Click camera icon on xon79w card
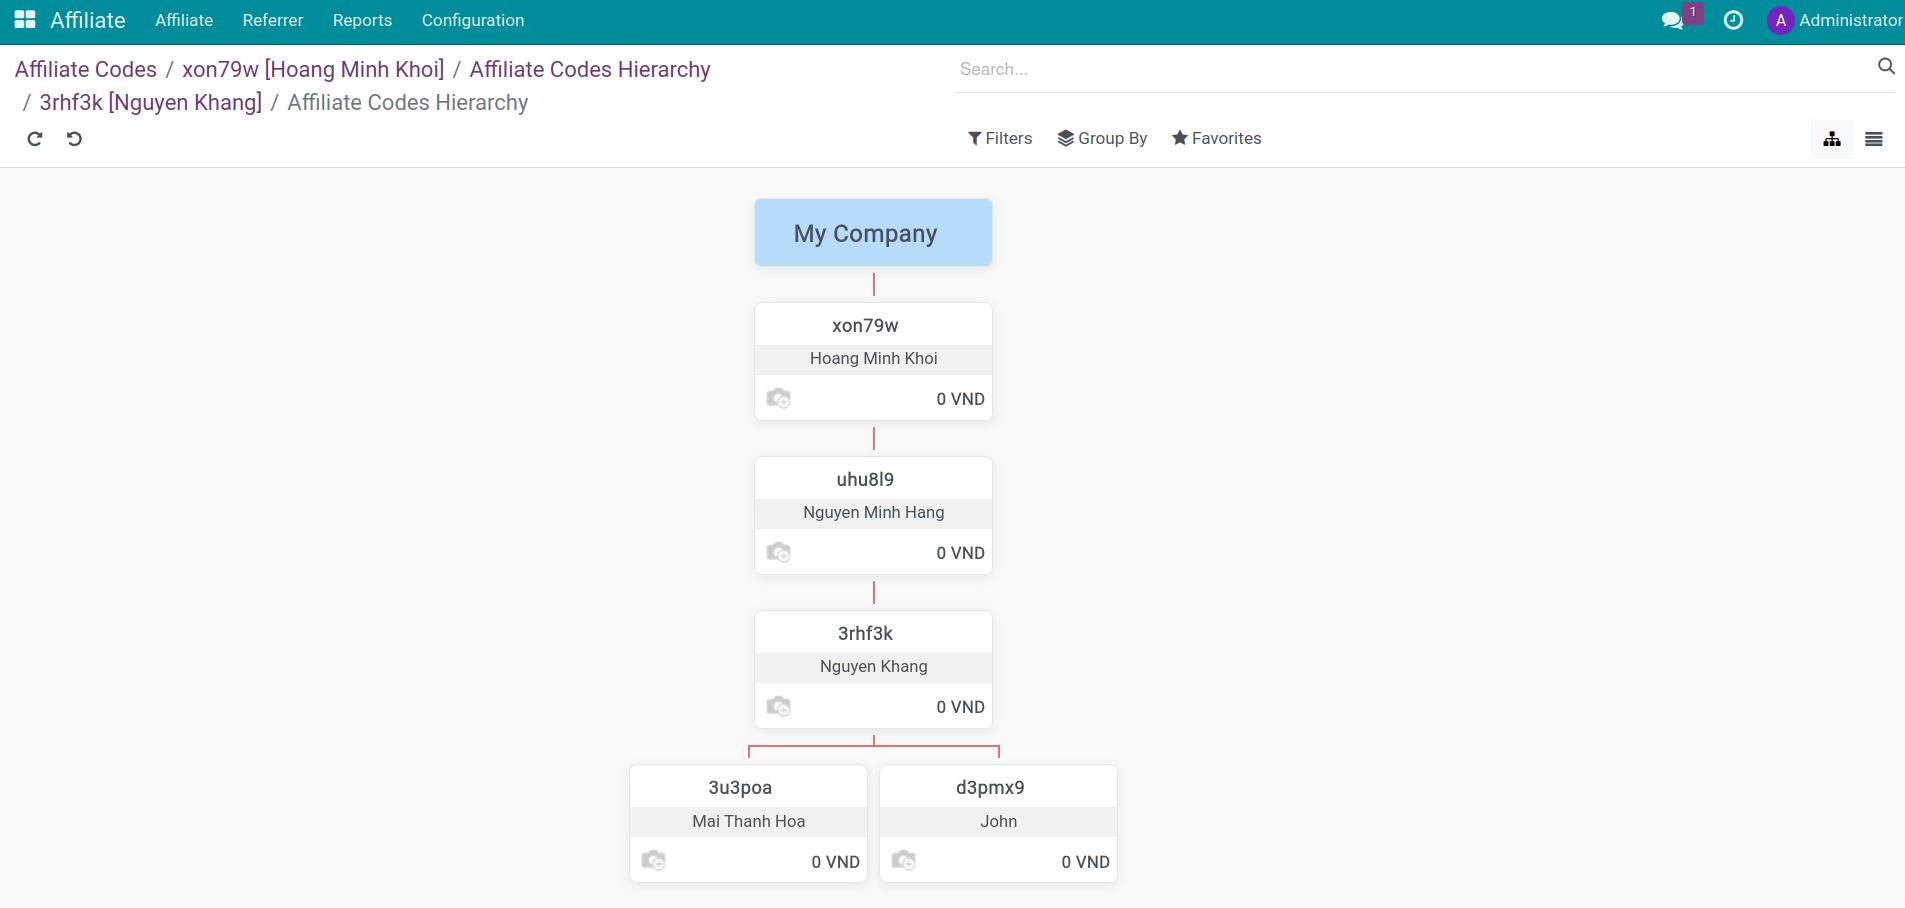Image resolution: width=1905 pixels, height=908 pixels. point(778,398)
